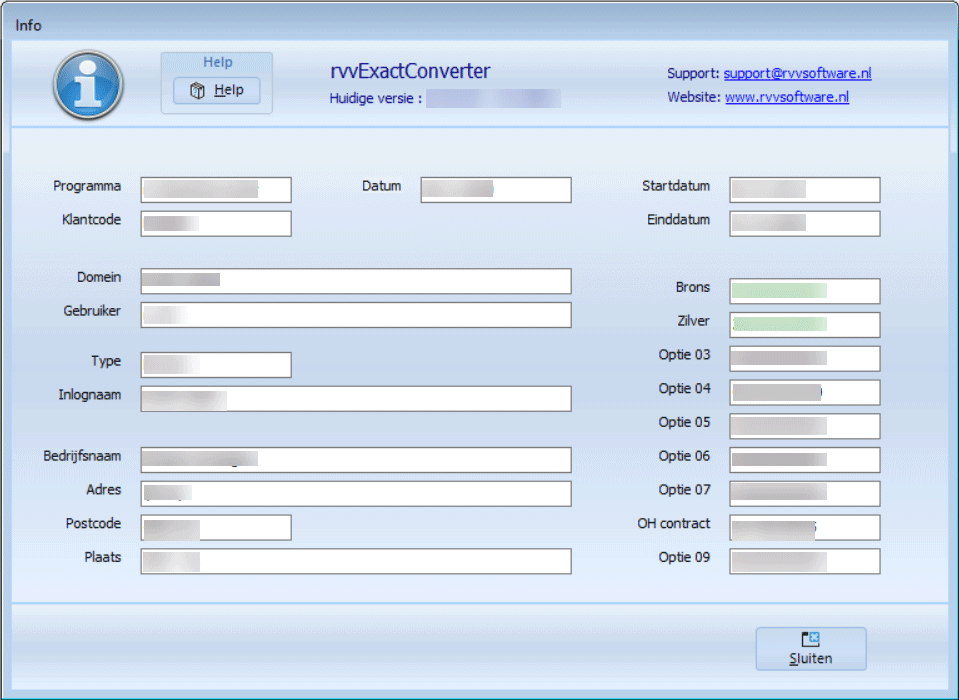959x700 pixels.
Task: Click the Programma input field
Action: (x=216, y=190)
